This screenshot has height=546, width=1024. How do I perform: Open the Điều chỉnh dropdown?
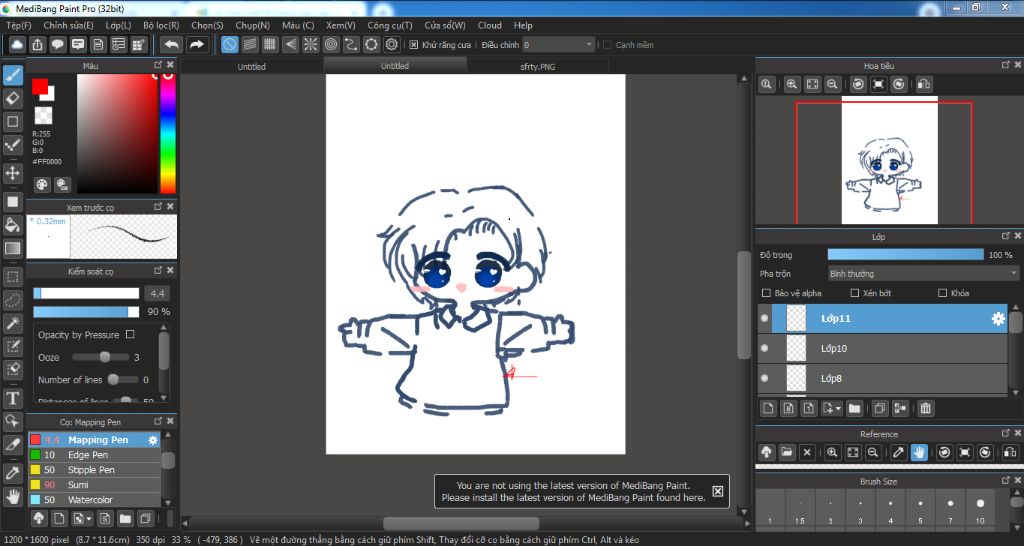pyautogui.click(x=558, y=44)
